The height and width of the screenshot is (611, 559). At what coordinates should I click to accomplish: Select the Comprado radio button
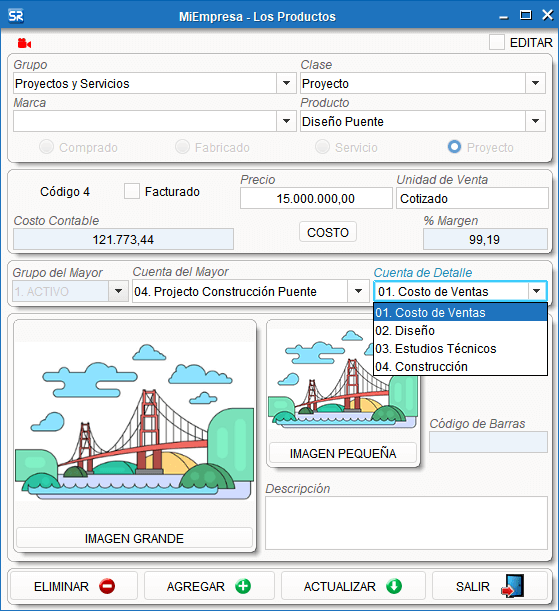click(46, 147)
